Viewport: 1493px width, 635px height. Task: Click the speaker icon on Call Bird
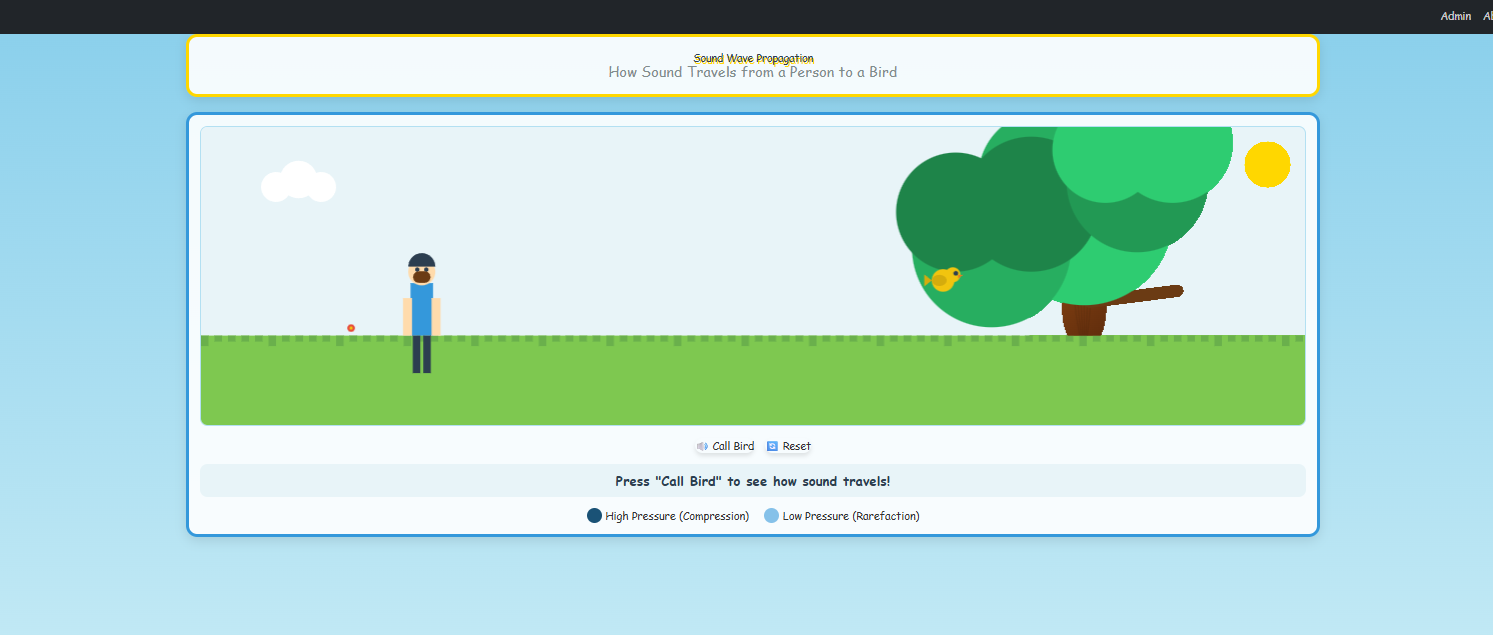[x=703, y=446]
